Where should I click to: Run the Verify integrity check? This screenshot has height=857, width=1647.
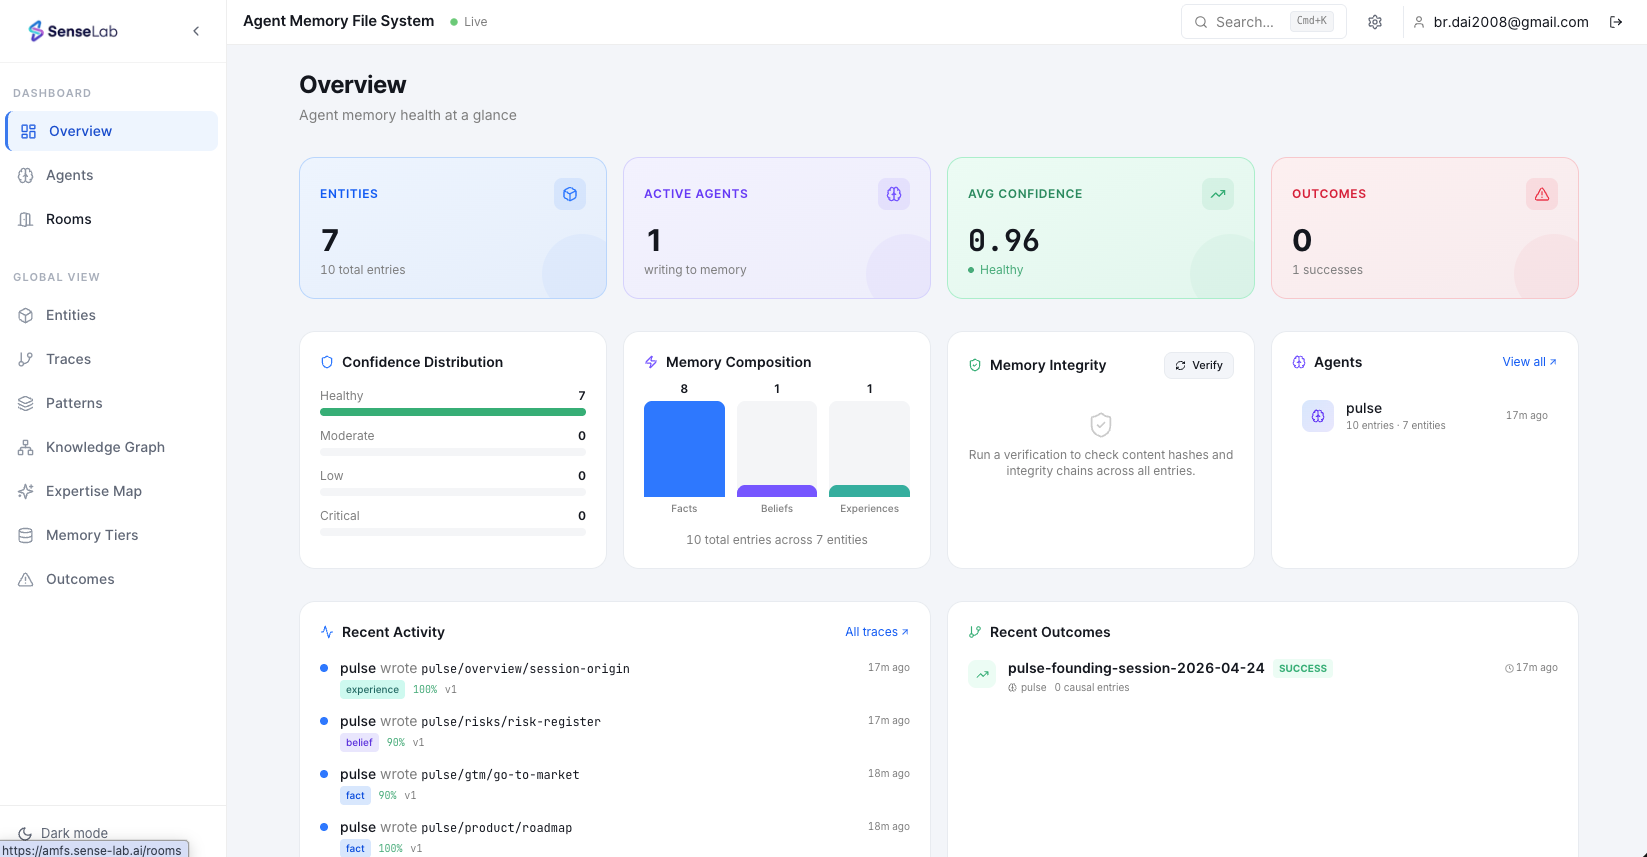click(1199, 365)
